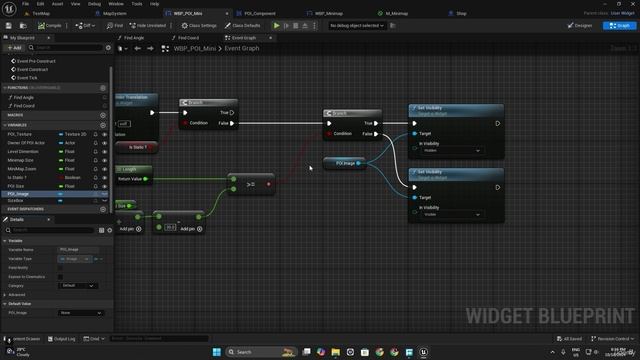Toggle eye visibility for POI_Texture variable

104,134
